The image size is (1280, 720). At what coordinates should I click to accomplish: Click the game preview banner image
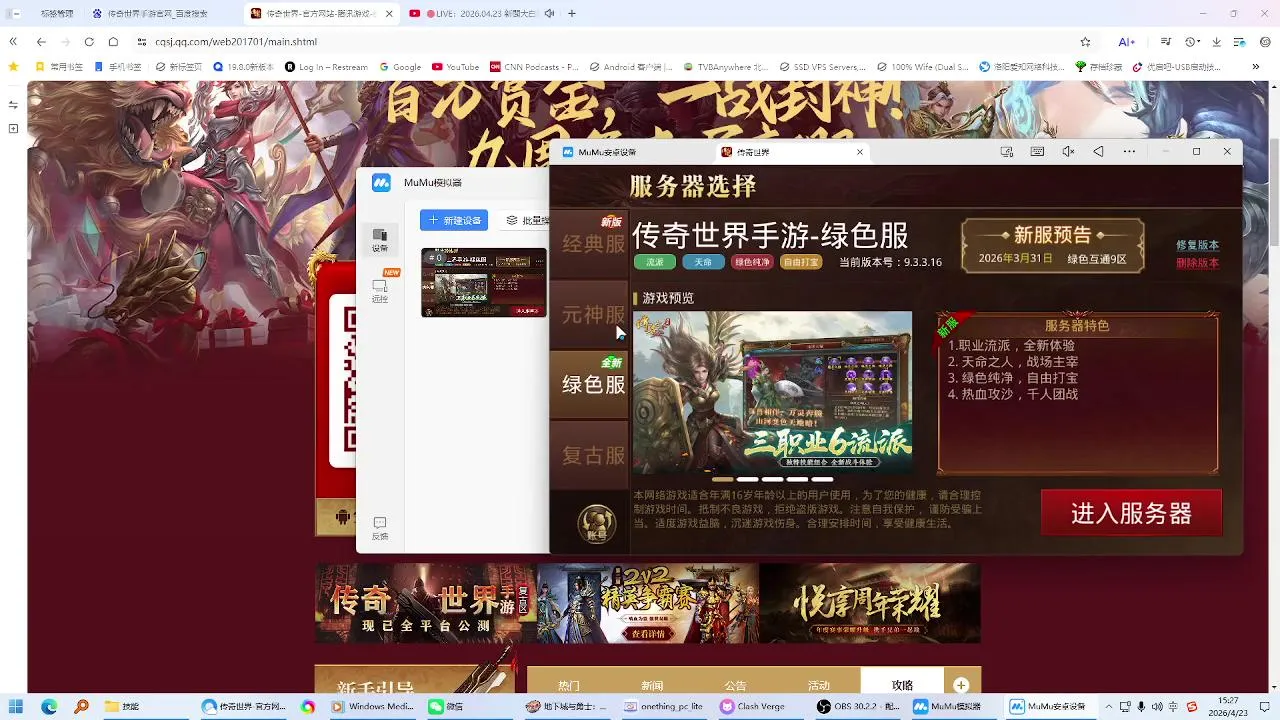[772, 391]
